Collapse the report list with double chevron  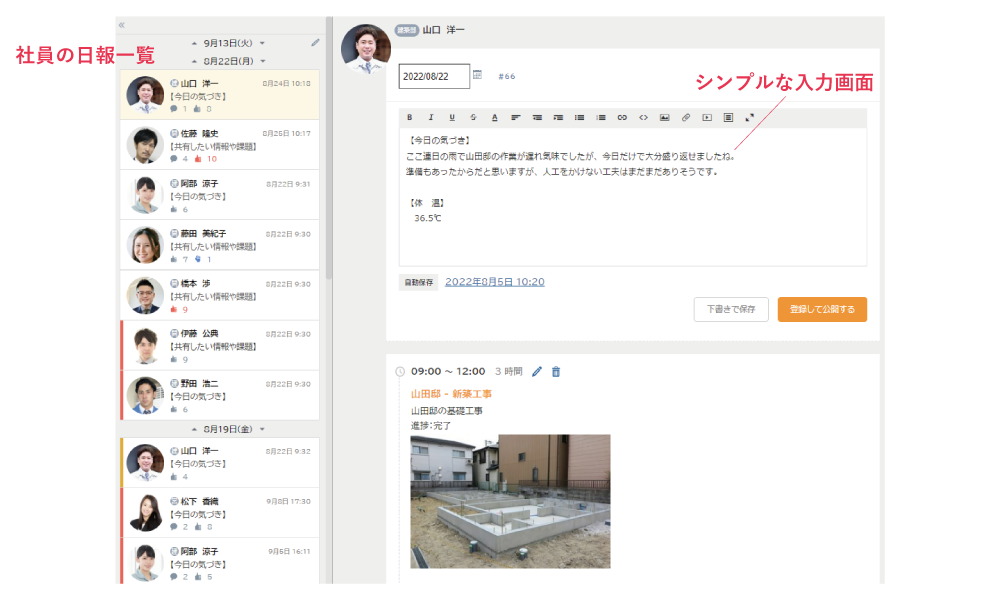[x=121, y=26]
